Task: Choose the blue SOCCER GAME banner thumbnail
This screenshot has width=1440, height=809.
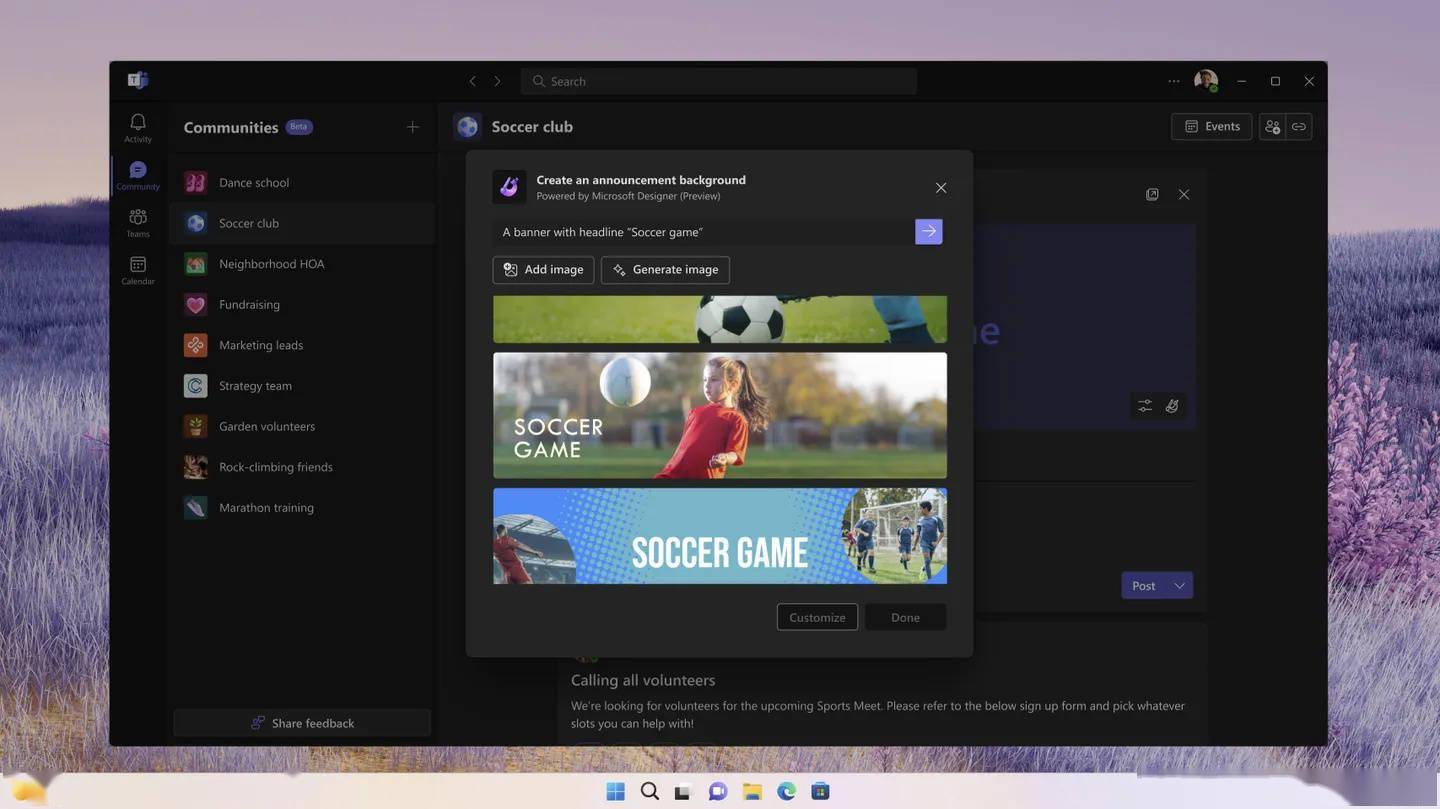Action: tap(719, 536)
